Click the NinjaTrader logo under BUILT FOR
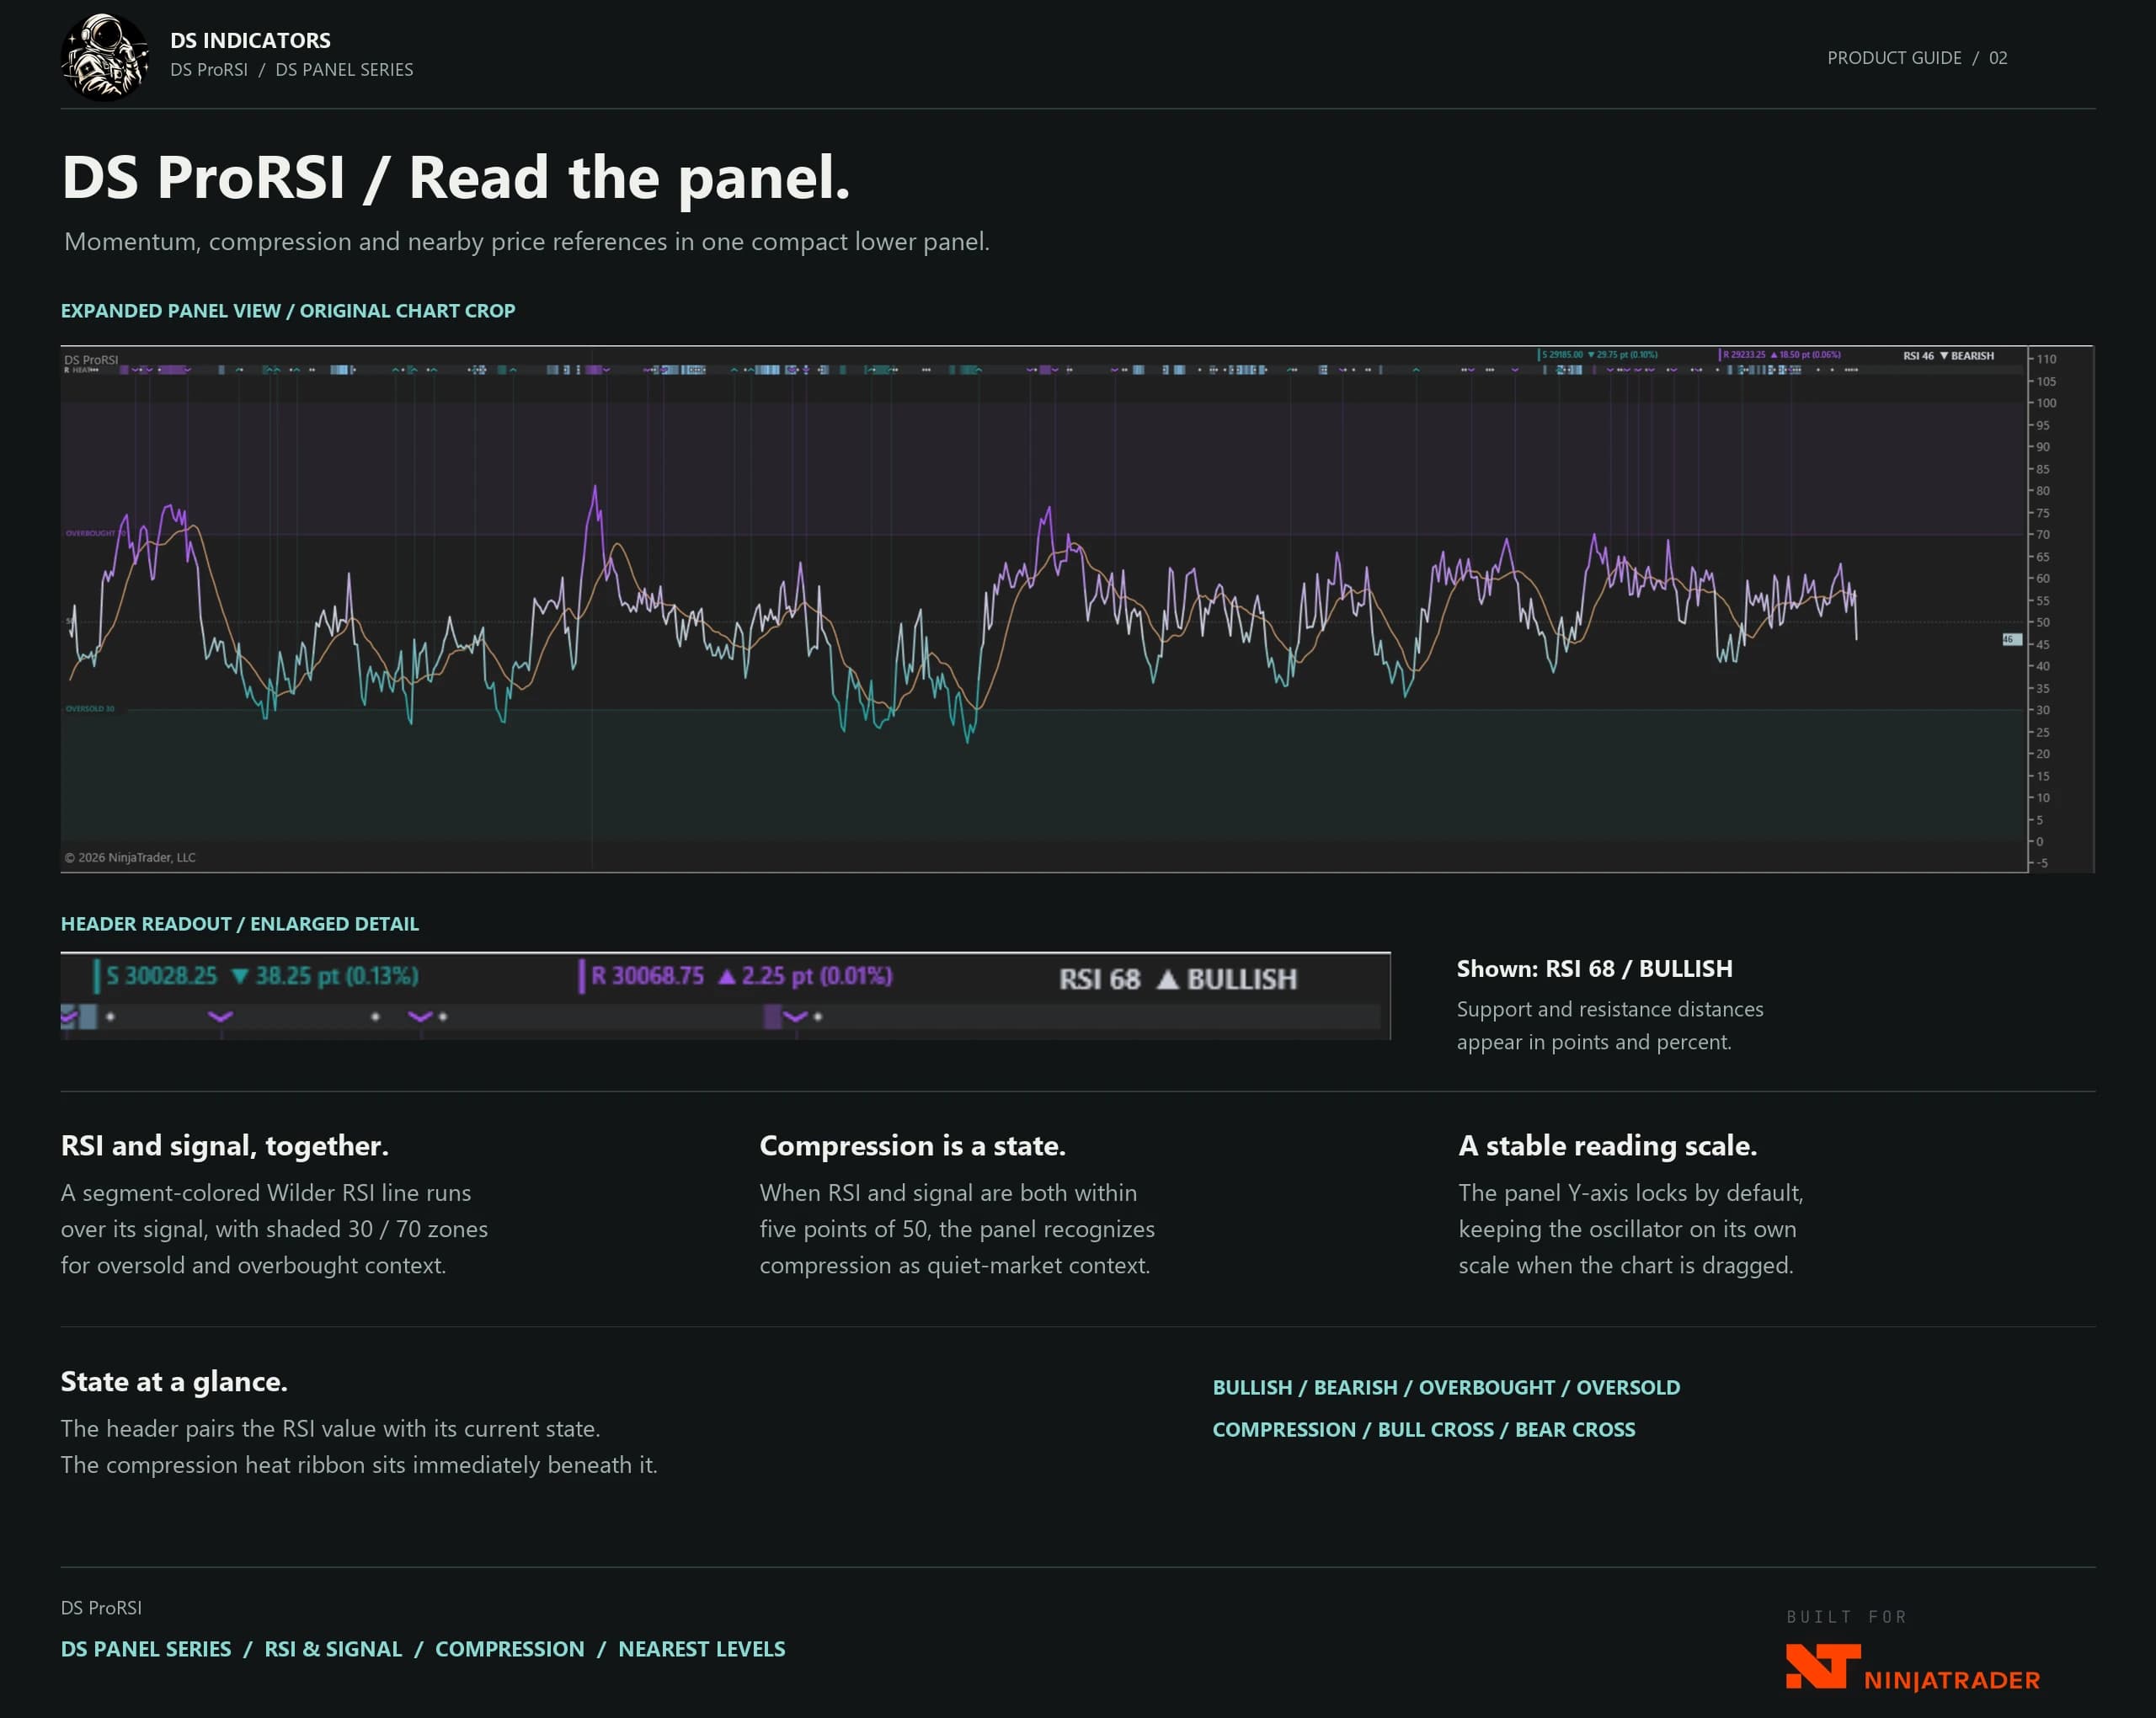 (x=1912, y=1669)
